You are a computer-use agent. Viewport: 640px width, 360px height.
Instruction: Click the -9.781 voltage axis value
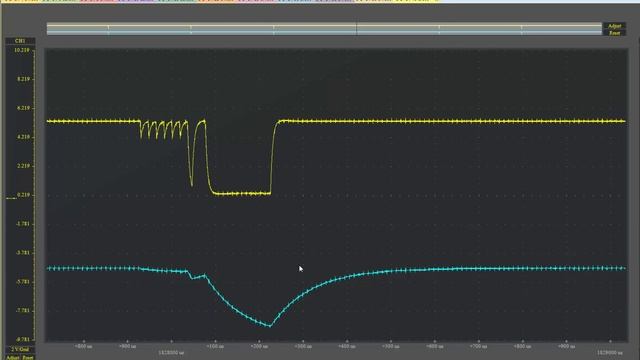[23, 340]
